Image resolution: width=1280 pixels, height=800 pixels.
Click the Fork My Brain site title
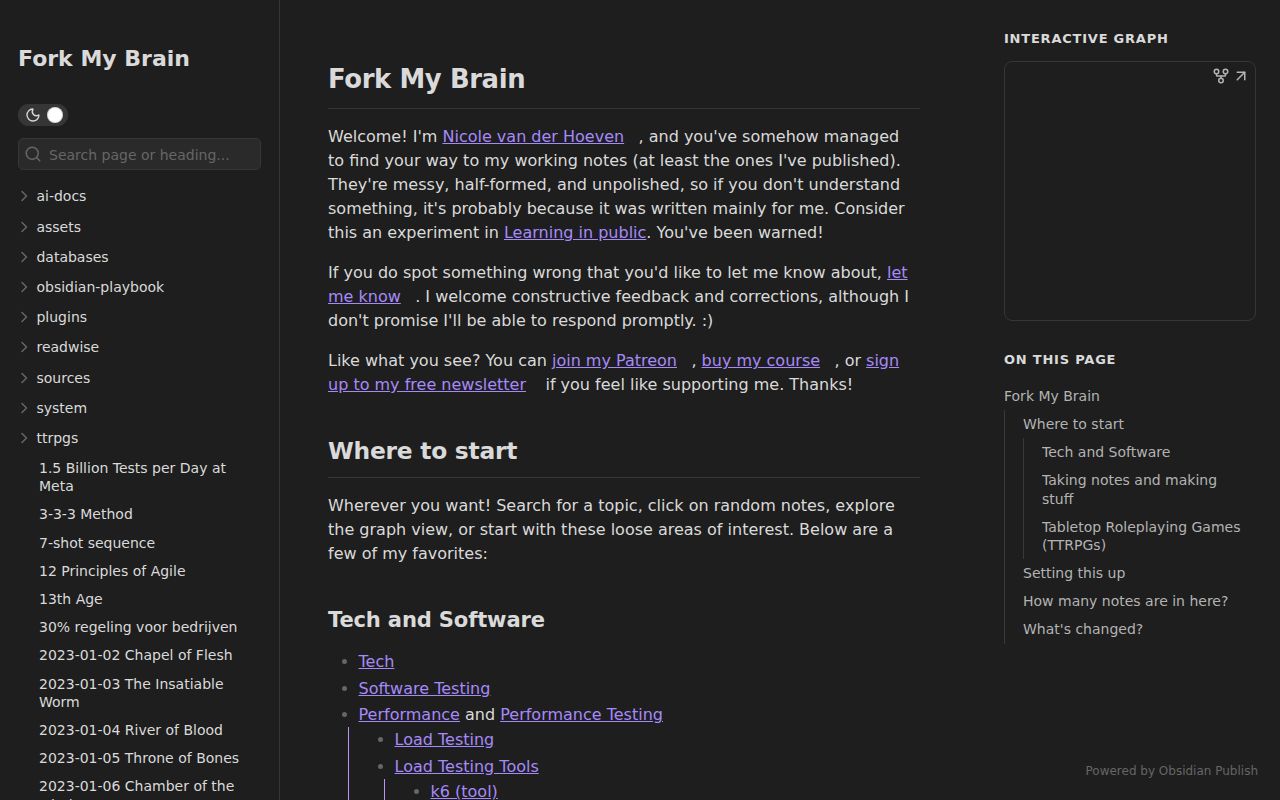104,58
